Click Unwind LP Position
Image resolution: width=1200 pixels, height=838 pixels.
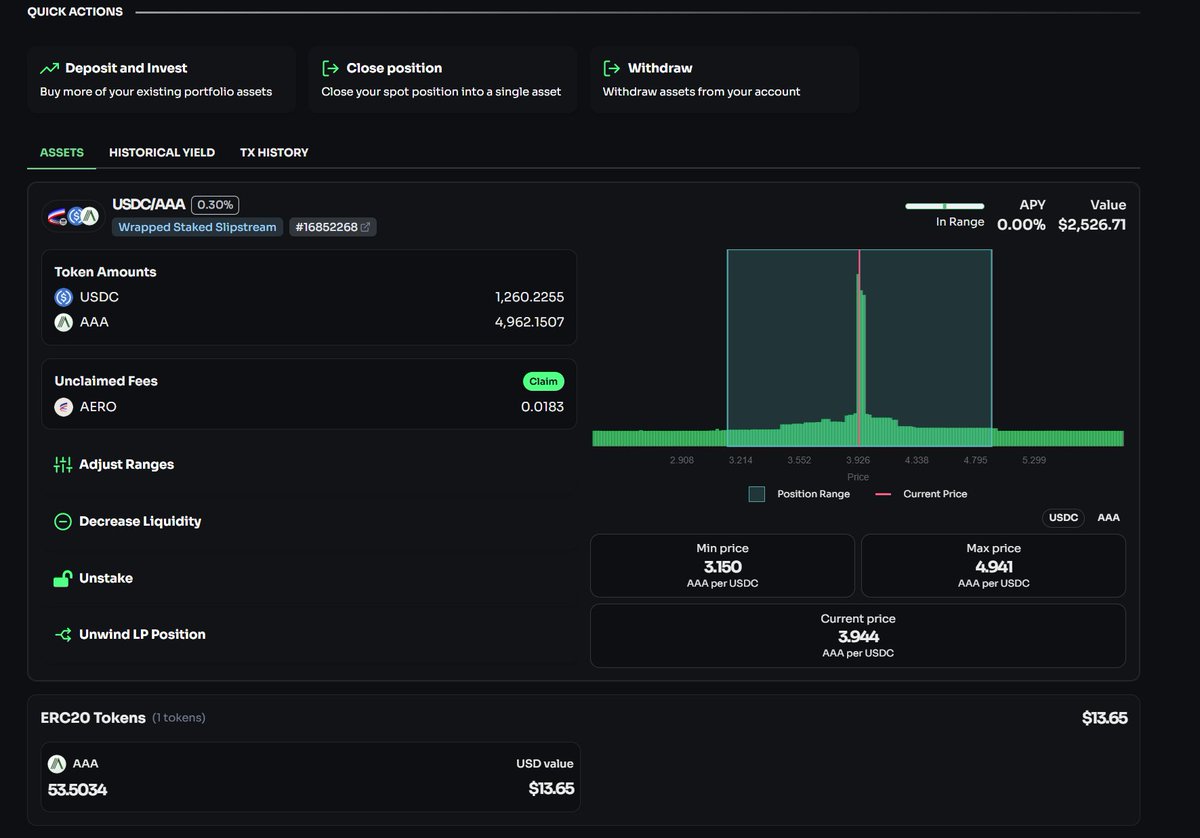tap(142, 635)
